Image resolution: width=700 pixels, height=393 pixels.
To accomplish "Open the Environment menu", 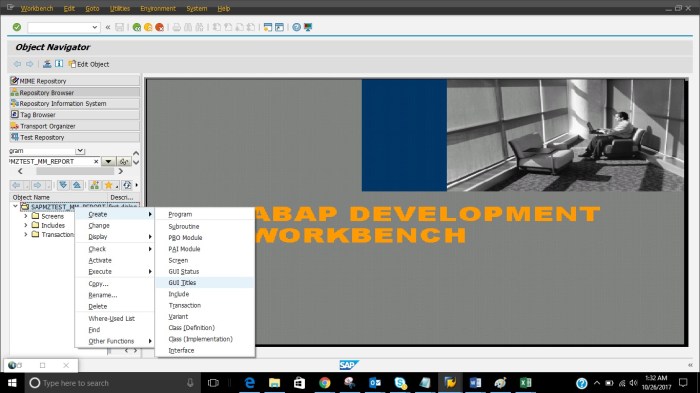I will [x=158, y=8].
